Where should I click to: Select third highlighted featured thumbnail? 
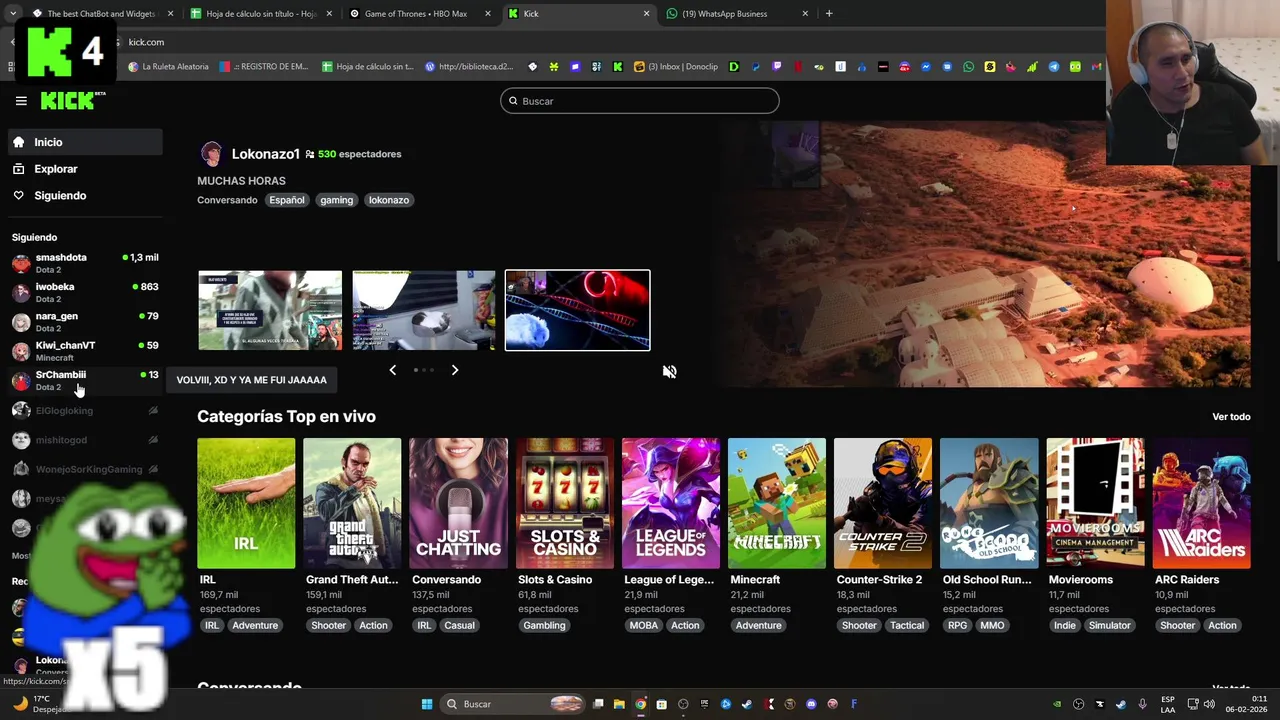[x=578, y=310]
